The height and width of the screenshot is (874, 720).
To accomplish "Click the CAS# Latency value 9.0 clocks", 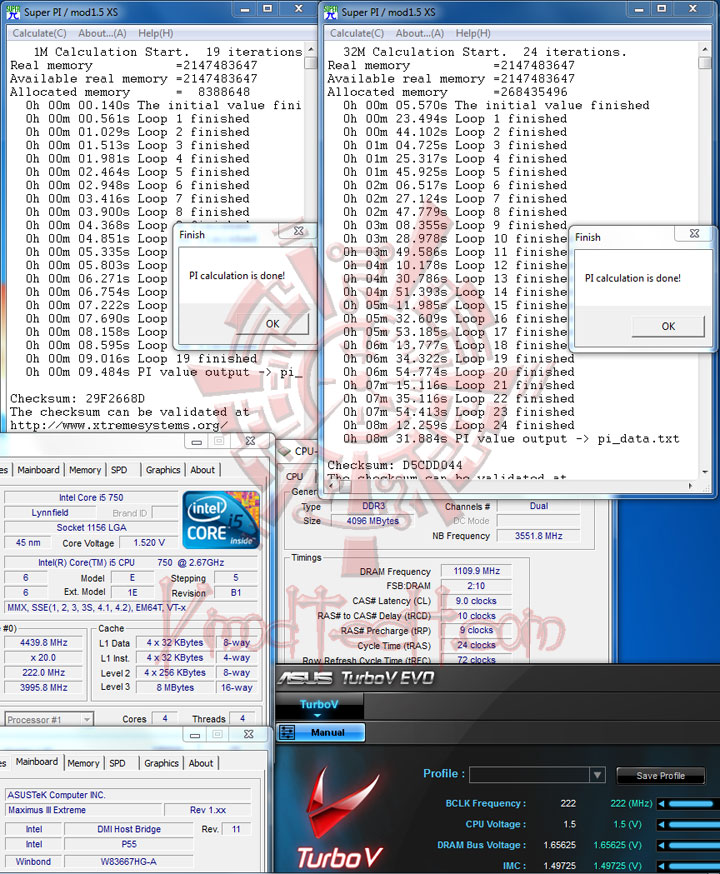I will click(x=476, y=601).
